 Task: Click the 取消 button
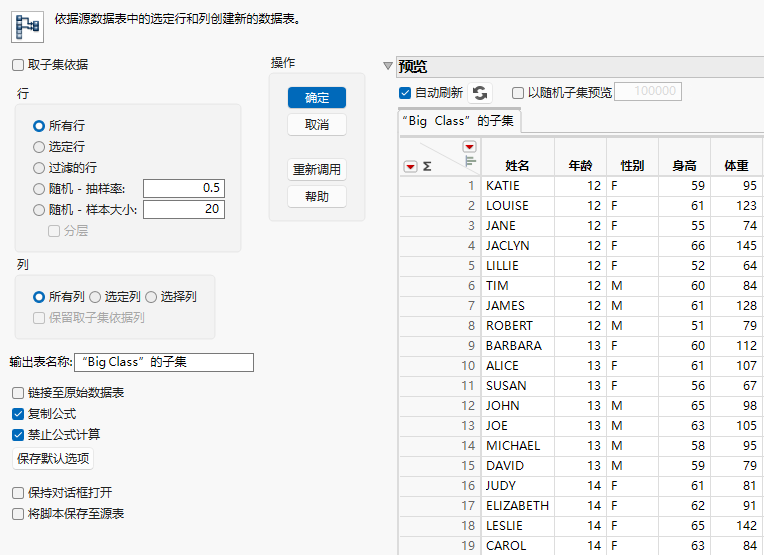point(317,125)
